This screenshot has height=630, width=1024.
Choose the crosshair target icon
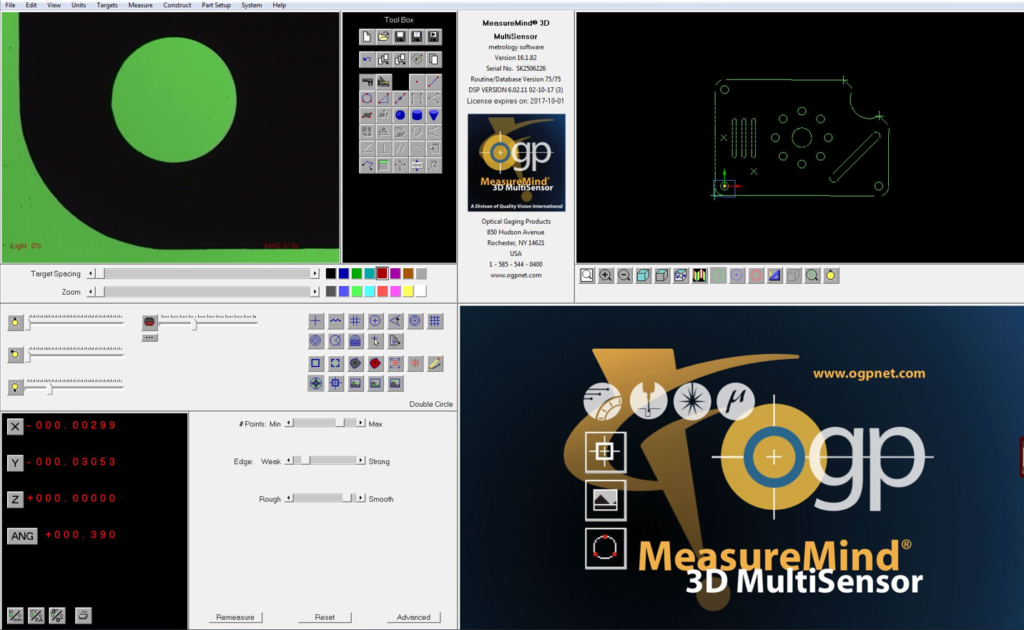(x=316, y=321)
